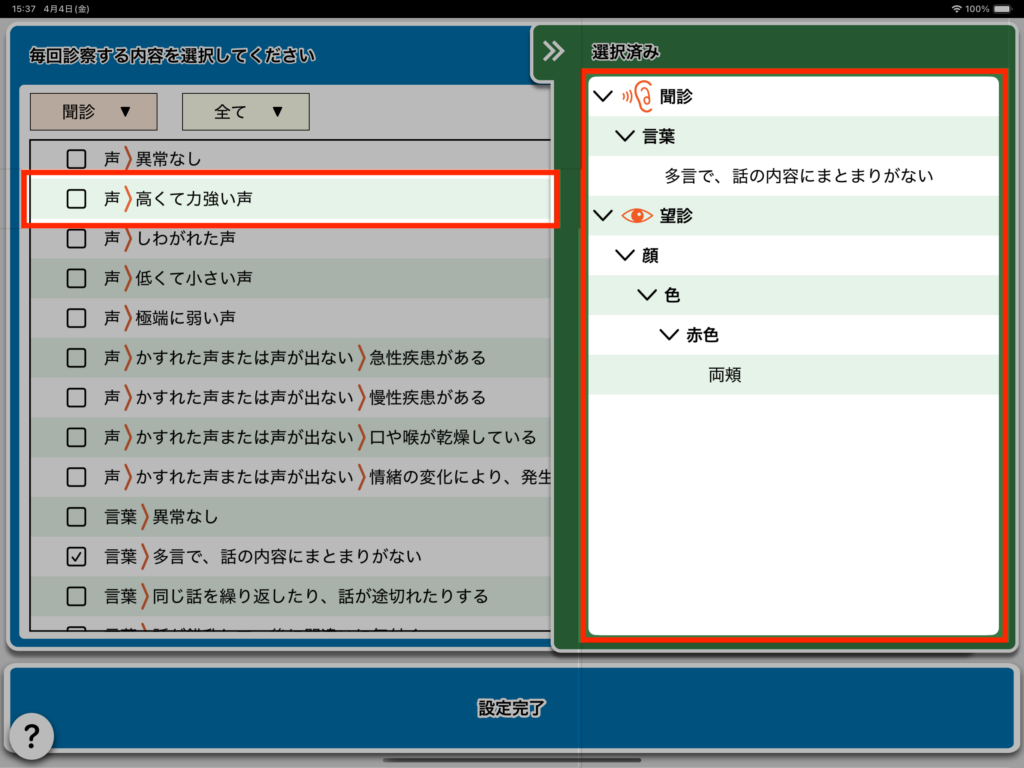This screenshot has height=768, width=1024.
Task: Collapse the 色 tree node
Action: [x=647, y=295]
